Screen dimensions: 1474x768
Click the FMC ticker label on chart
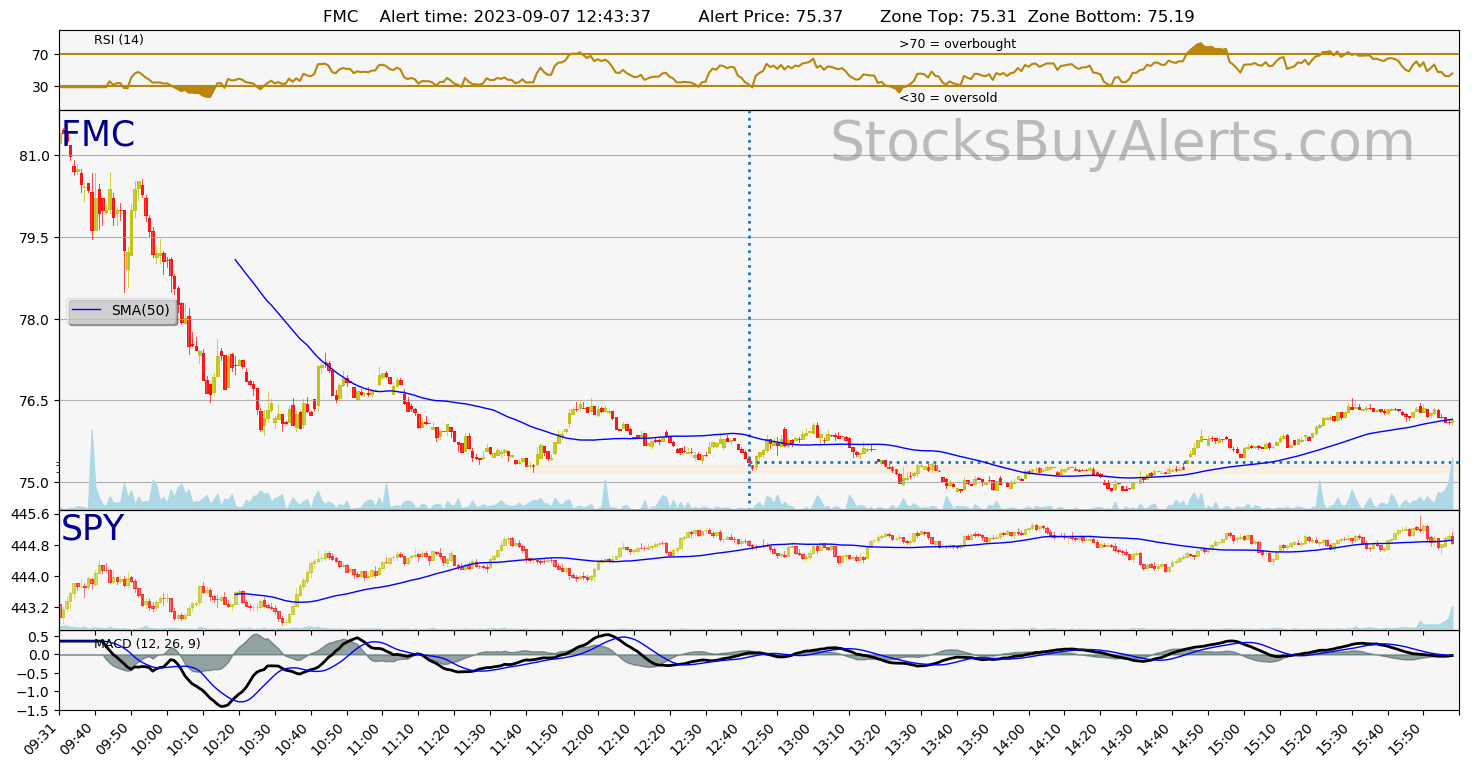coord(98,135)
